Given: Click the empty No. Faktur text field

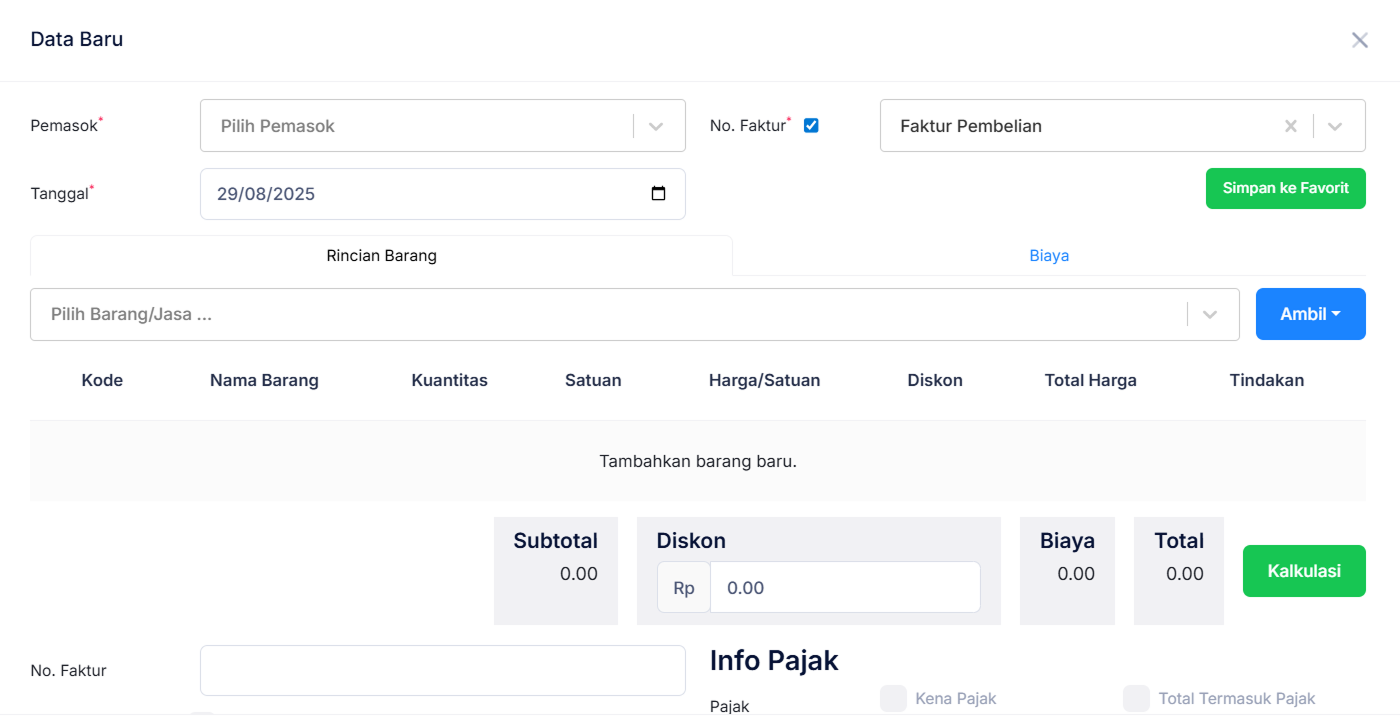Looking at the screenshot, I should tap(442, 670).
